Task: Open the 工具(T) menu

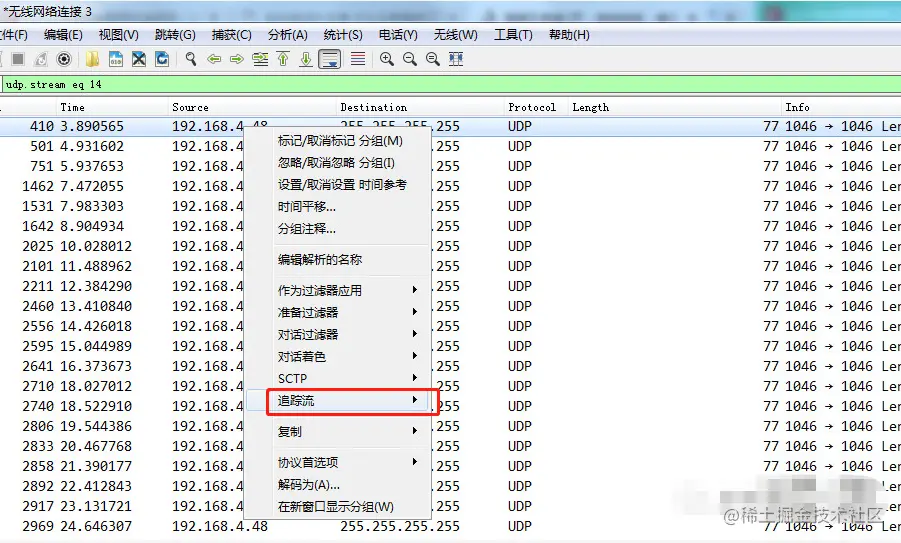Action: click(x=513, y=35)
